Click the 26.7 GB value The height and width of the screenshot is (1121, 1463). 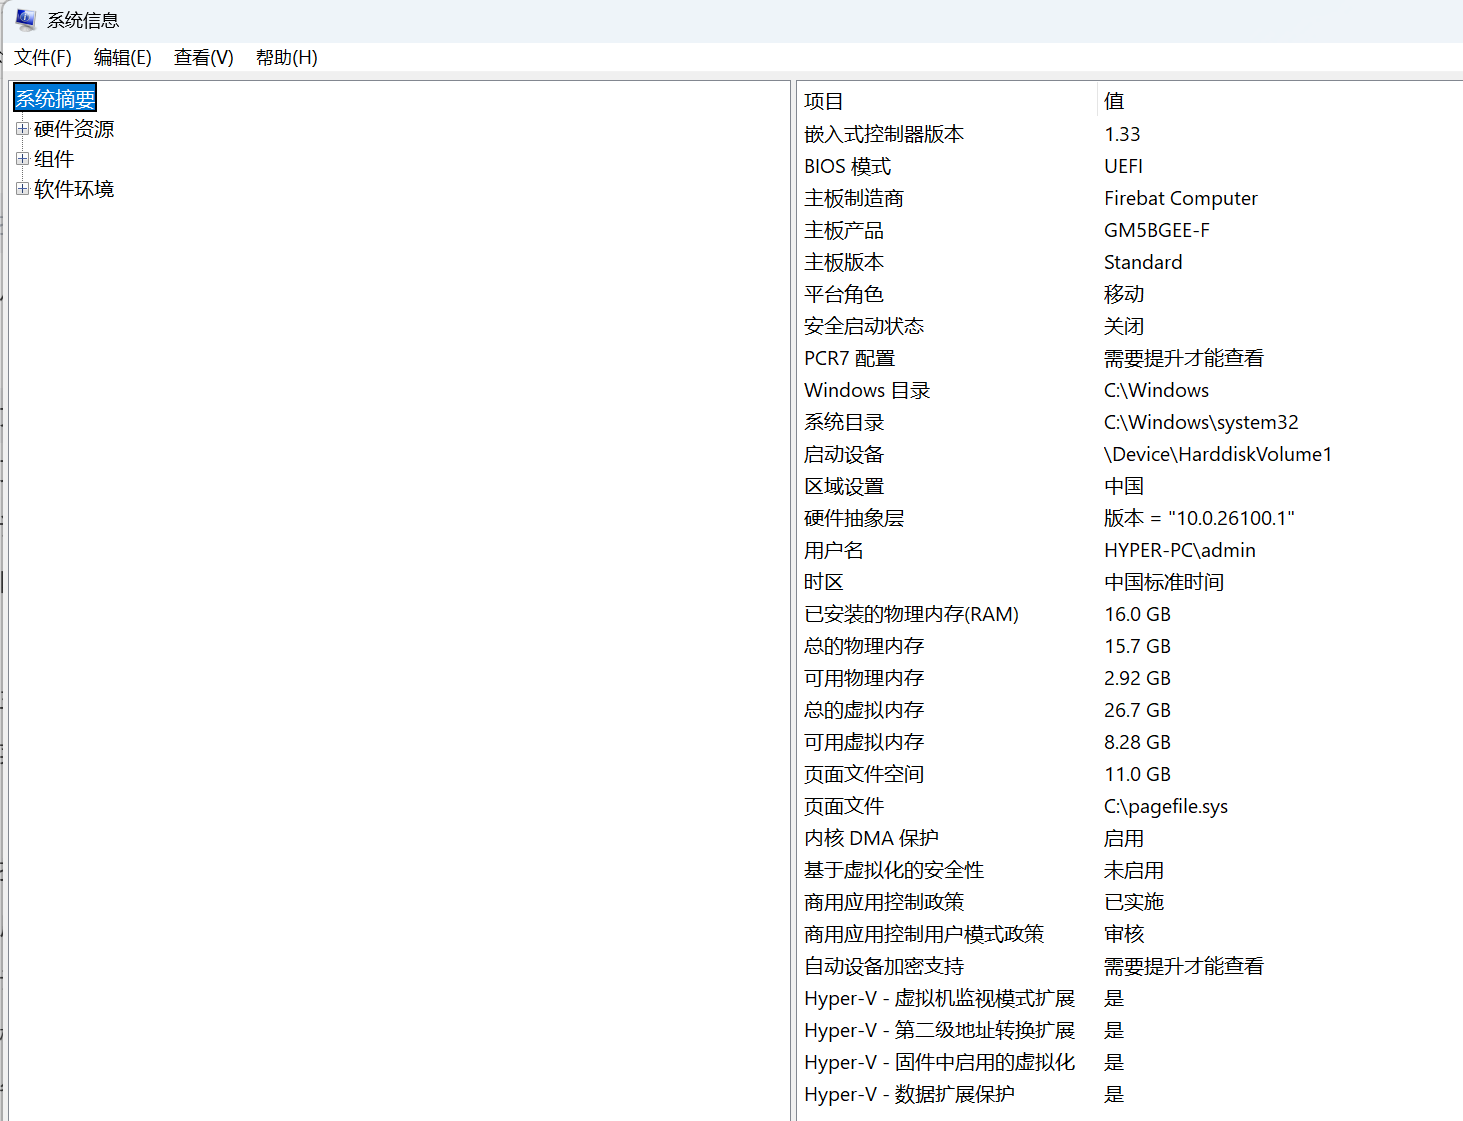point(1137,710)
